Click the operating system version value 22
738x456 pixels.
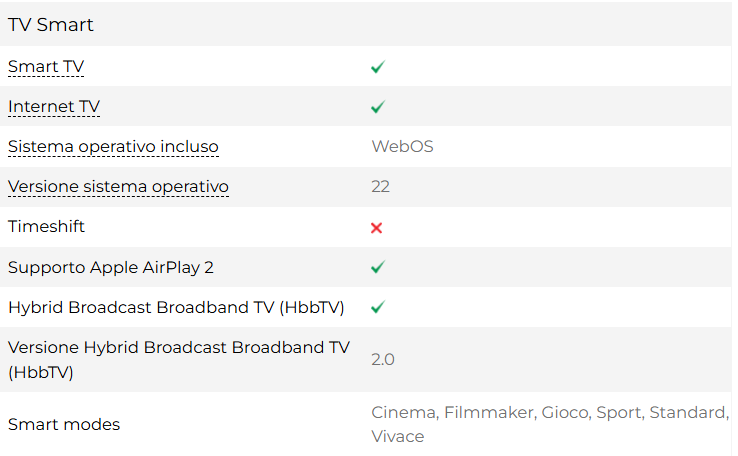[380, 187]
